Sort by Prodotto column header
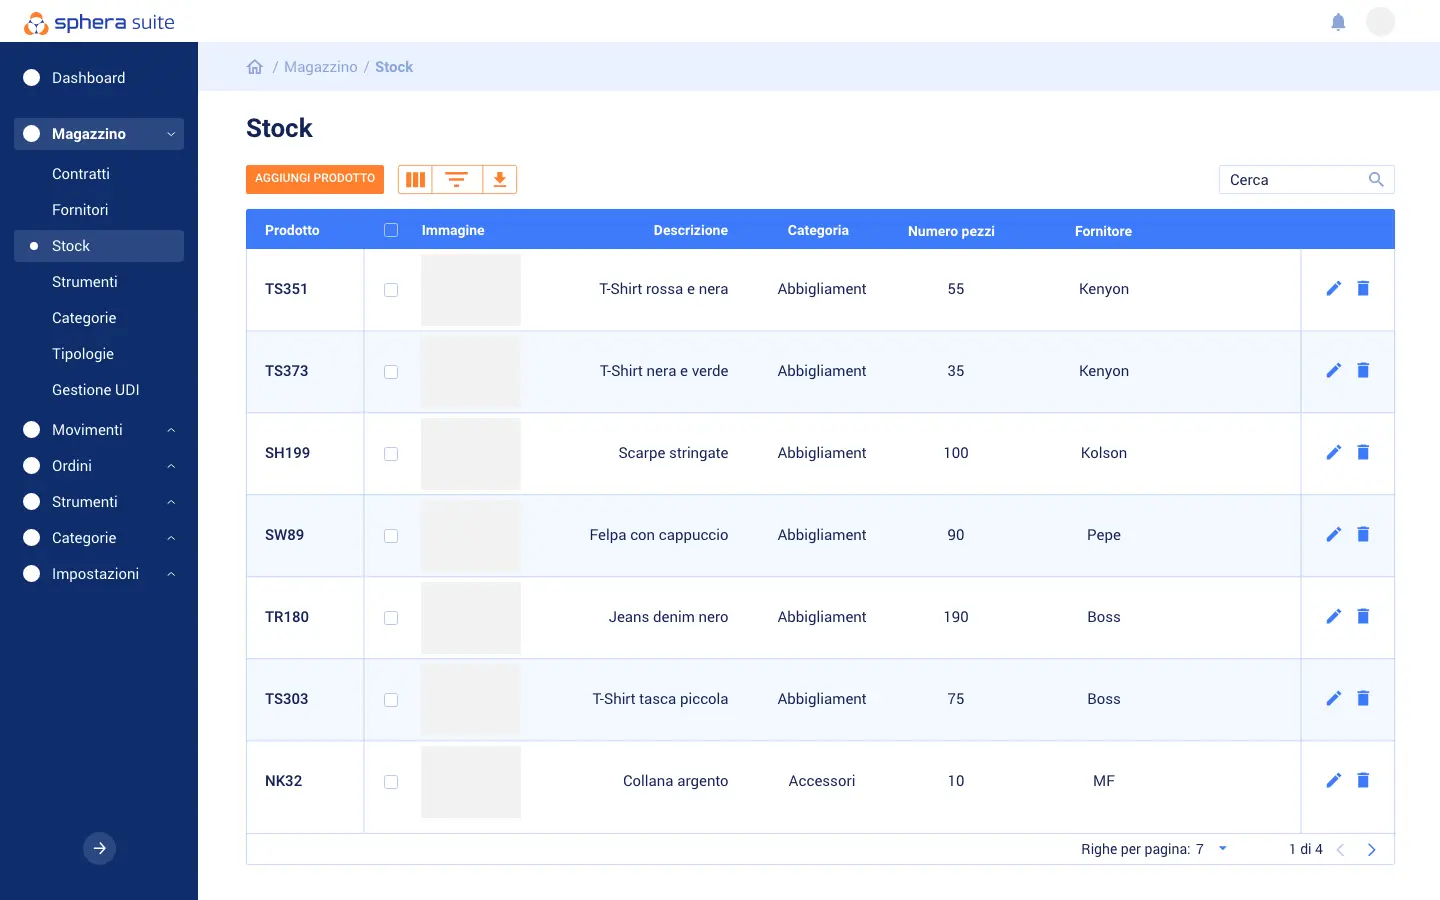 coord(292,230)
